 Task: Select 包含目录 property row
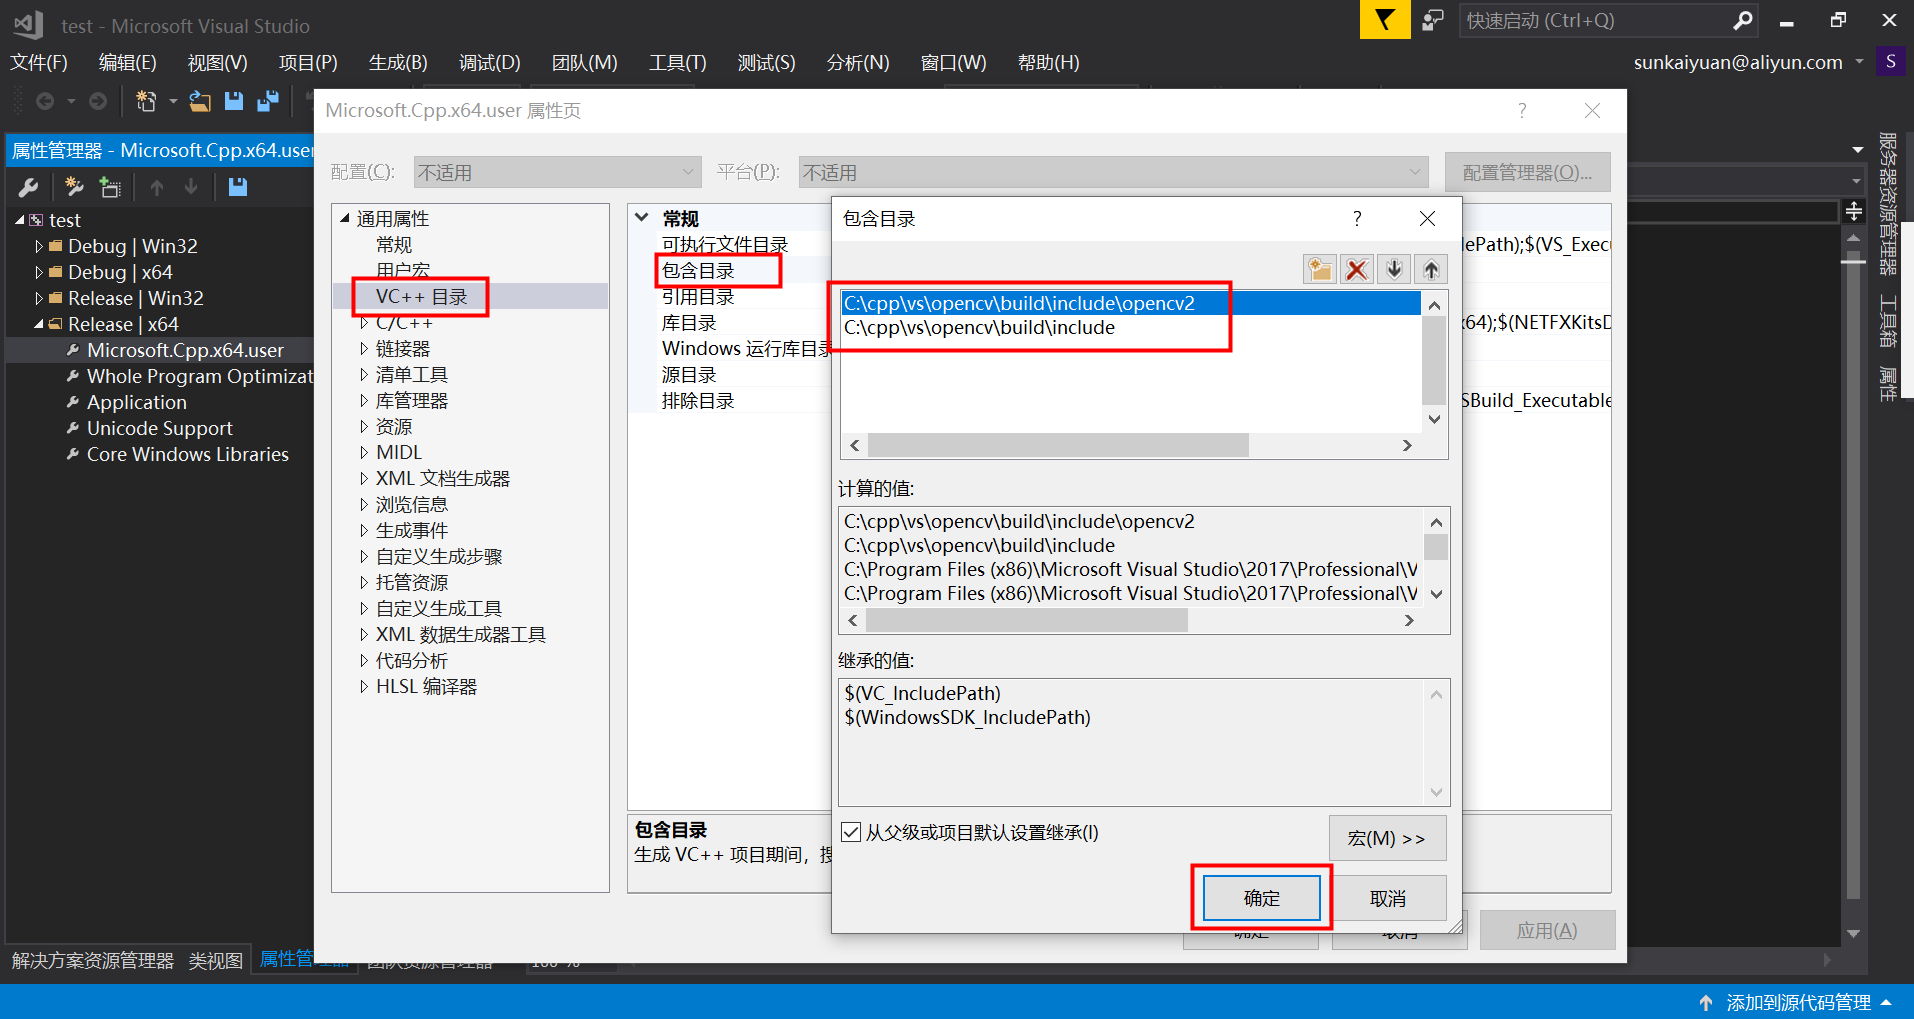[x=698, y=271]
